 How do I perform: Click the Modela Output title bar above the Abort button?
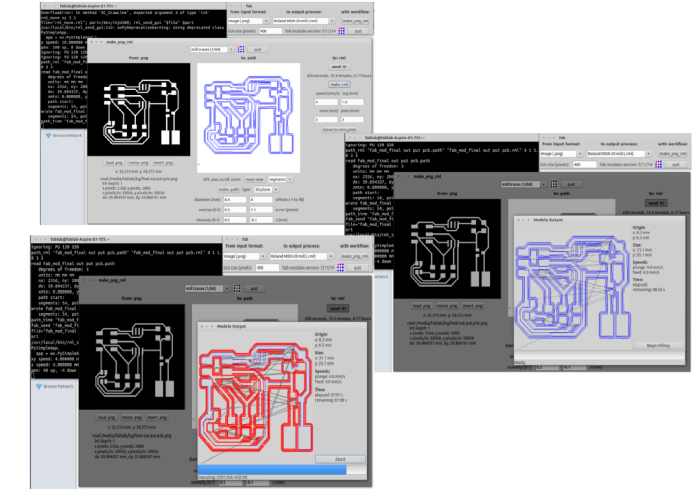click(x=282, y=326)
